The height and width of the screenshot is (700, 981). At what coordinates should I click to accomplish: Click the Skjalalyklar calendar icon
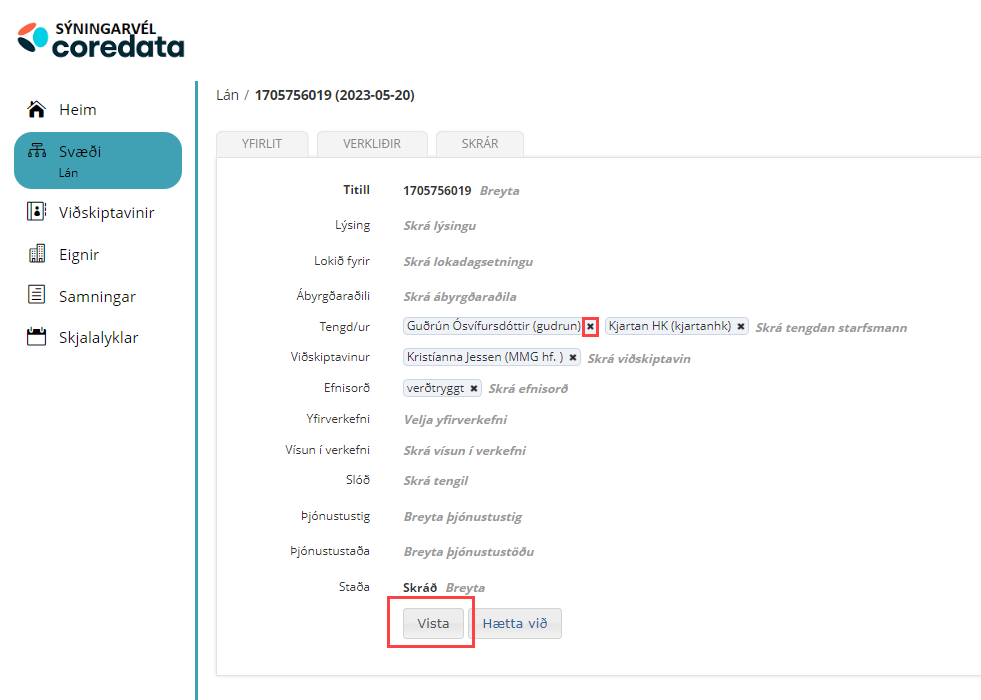37,337
